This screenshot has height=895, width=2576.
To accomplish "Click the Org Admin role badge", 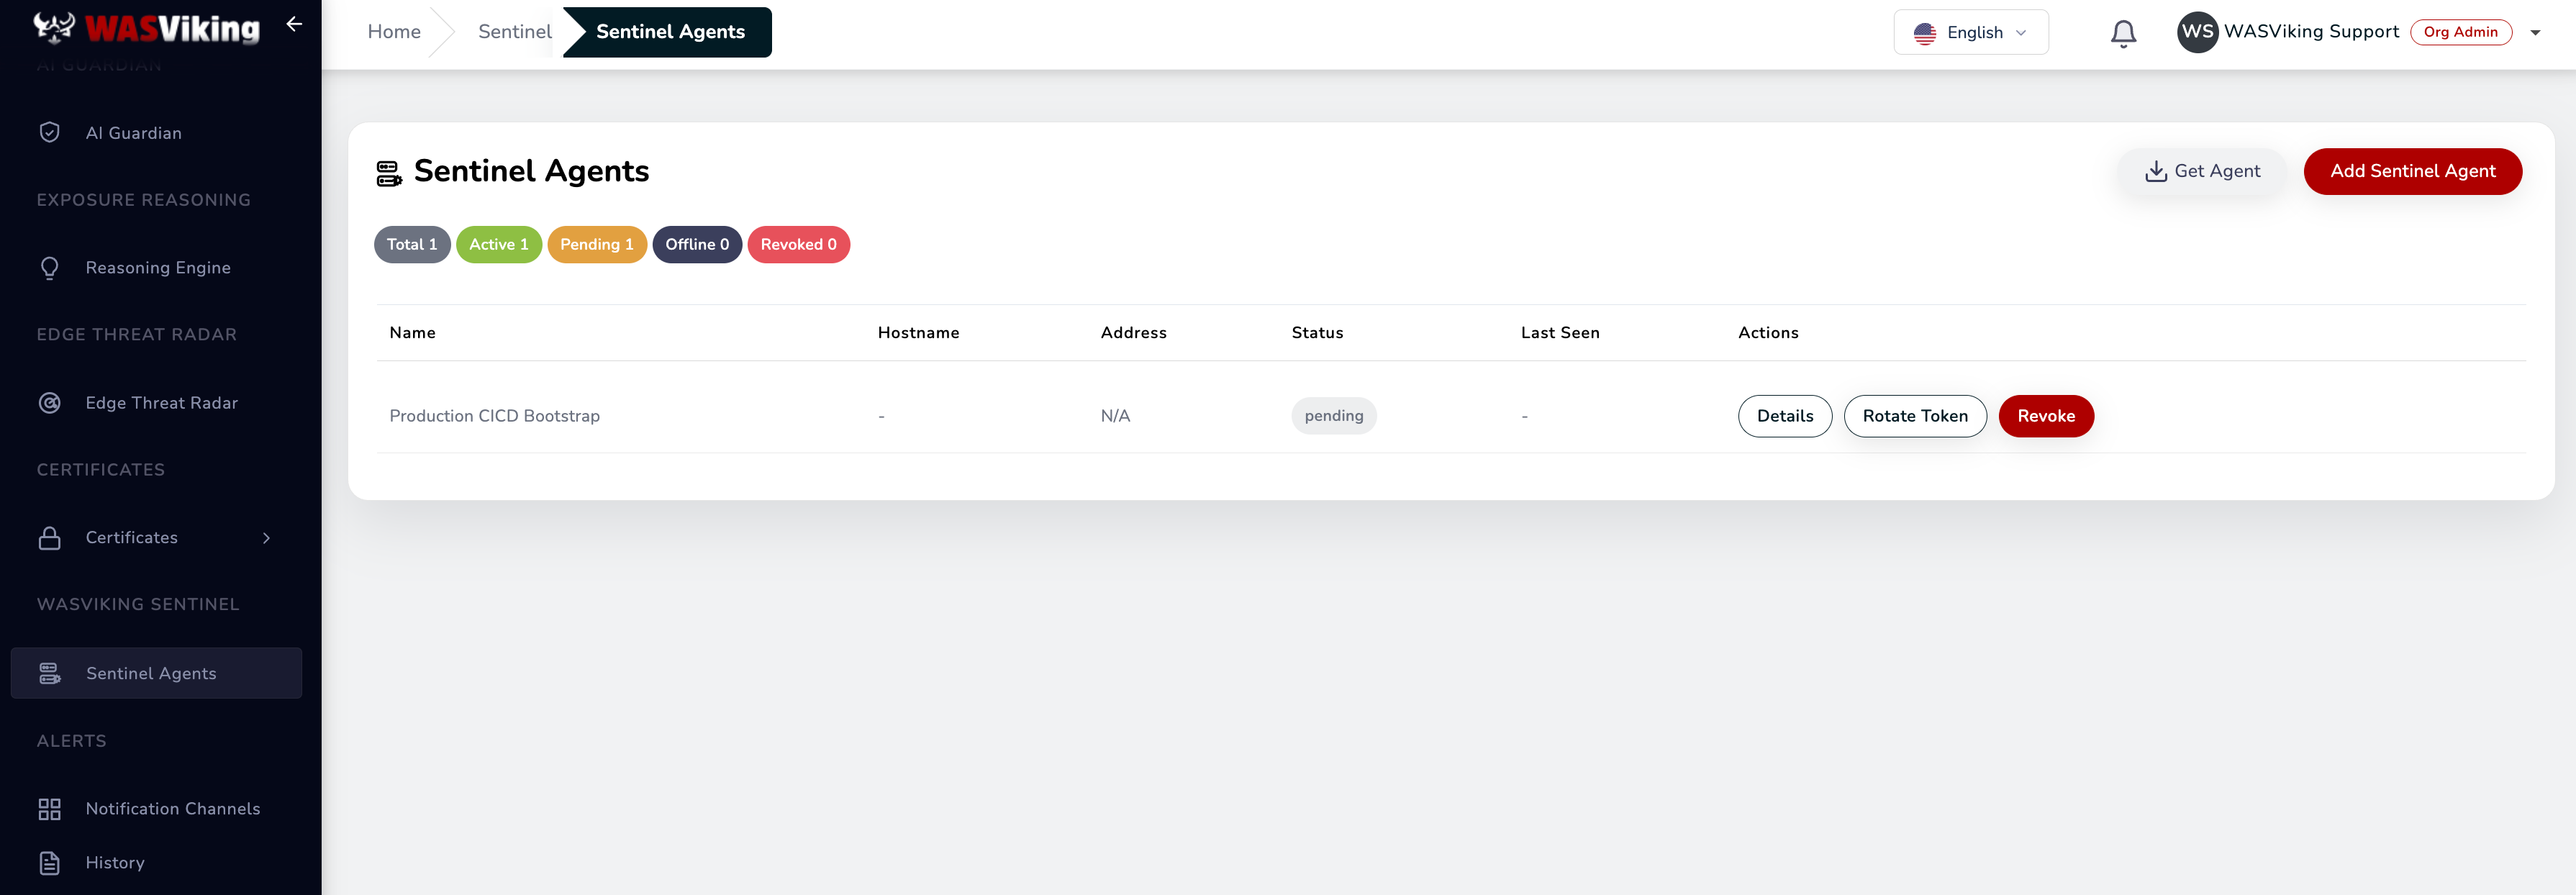I will click(x=2461, y=32).
